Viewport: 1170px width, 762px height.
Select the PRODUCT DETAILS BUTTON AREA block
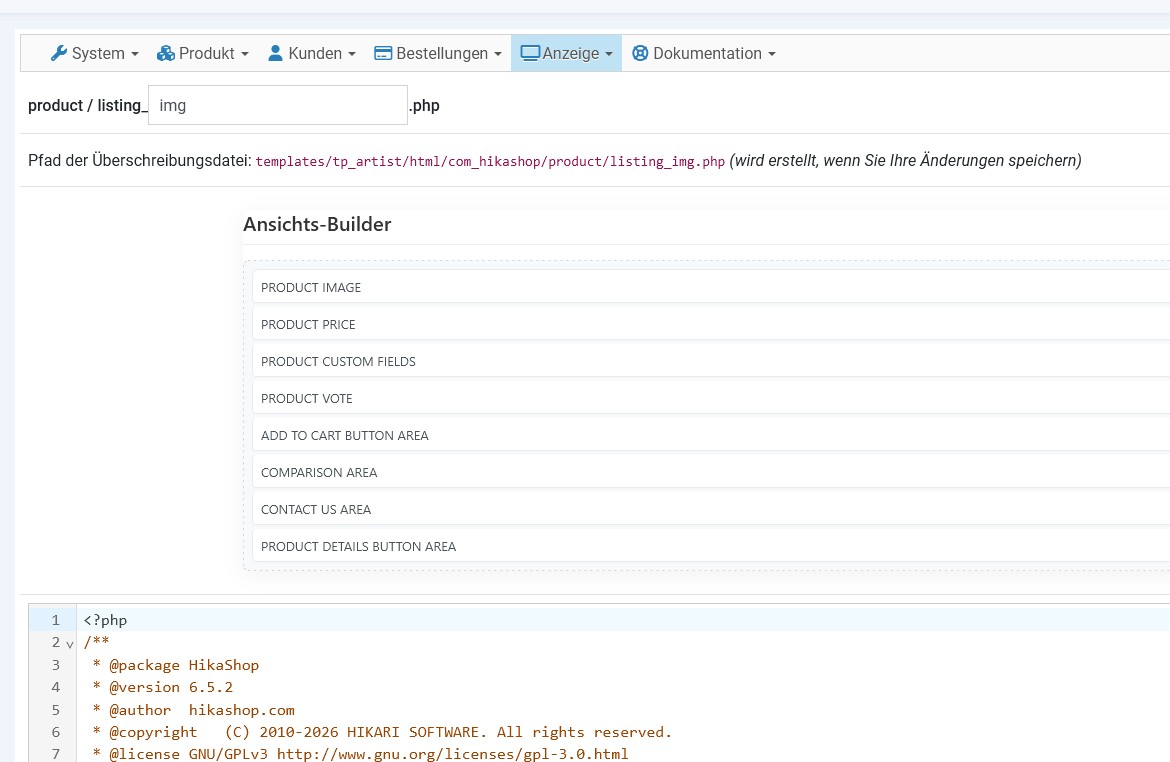pos(711,546)
